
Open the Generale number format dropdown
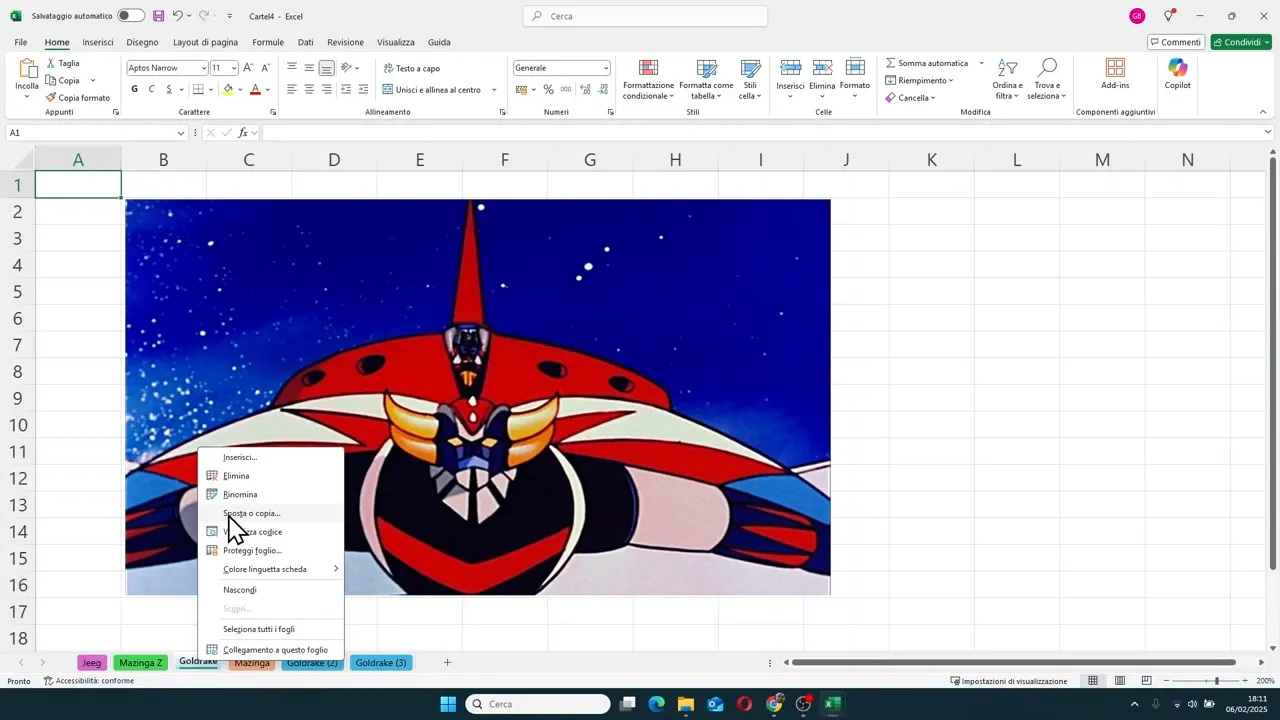pyautogui.click(x=606, y=68)
